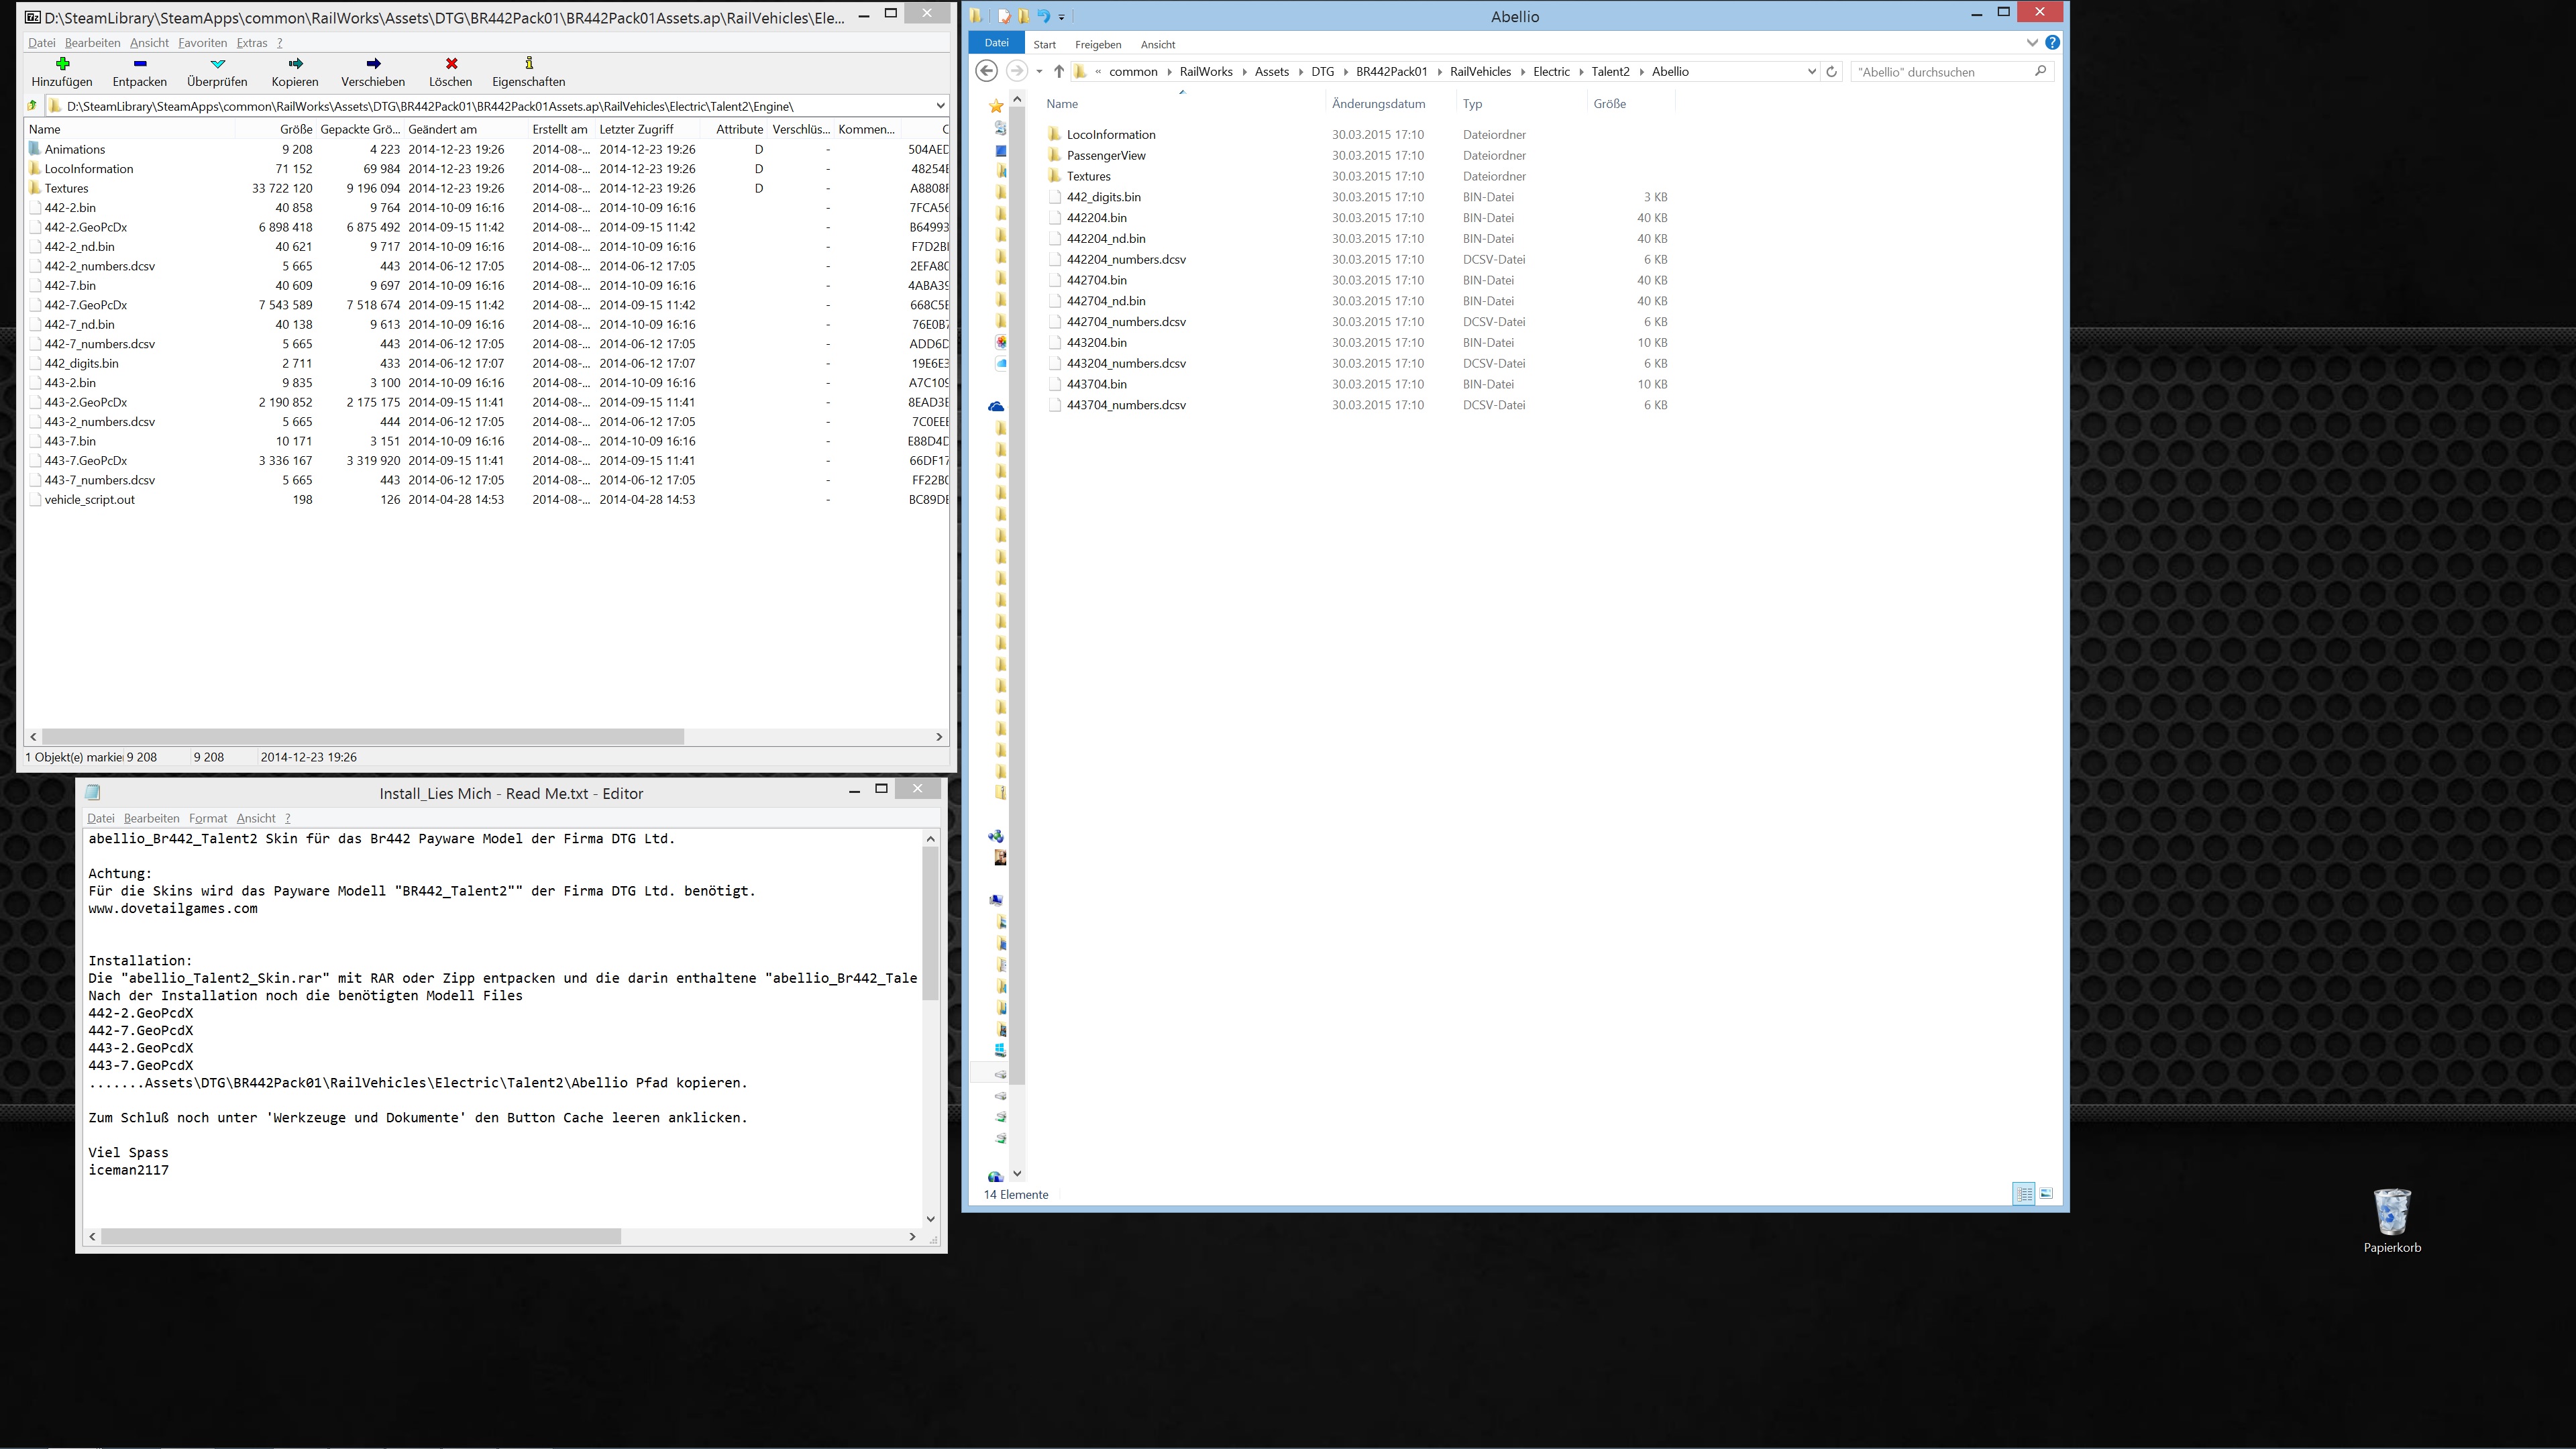2576x1449 pixels.
Task: Click the "Abellio" durchsuchen search field
Action: pyautogui.click(x=1940, y=72)
